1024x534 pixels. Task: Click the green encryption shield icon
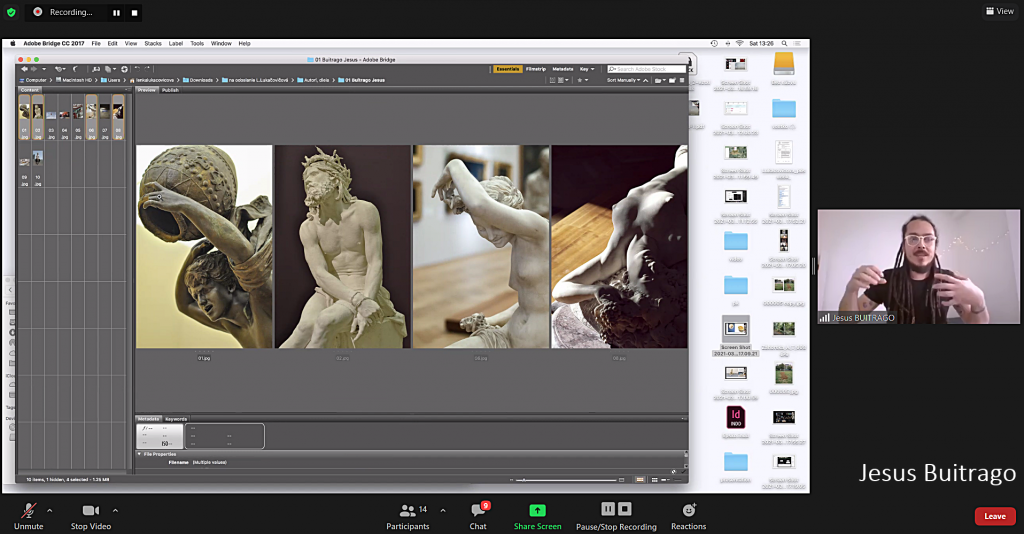point(11,12)
